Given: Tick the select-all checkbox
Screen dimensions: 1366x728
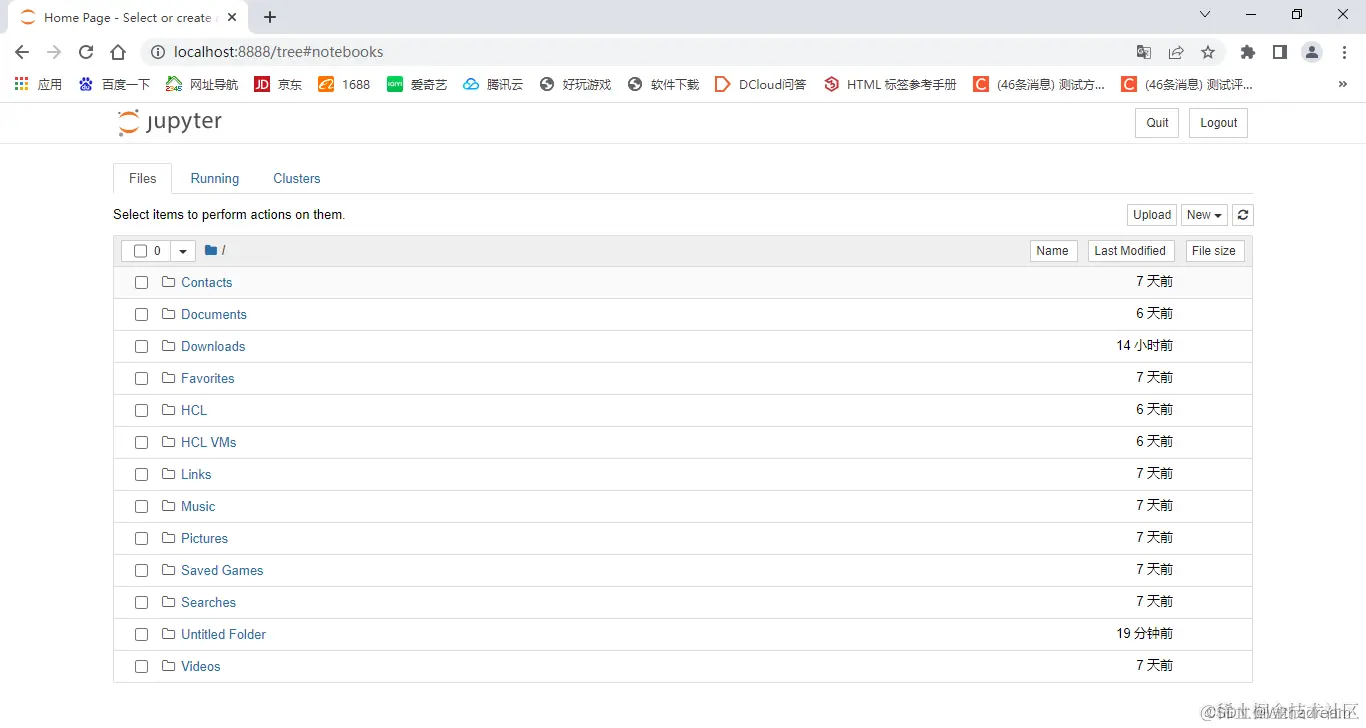Looking at the screenshot, I should click(140, 251).
